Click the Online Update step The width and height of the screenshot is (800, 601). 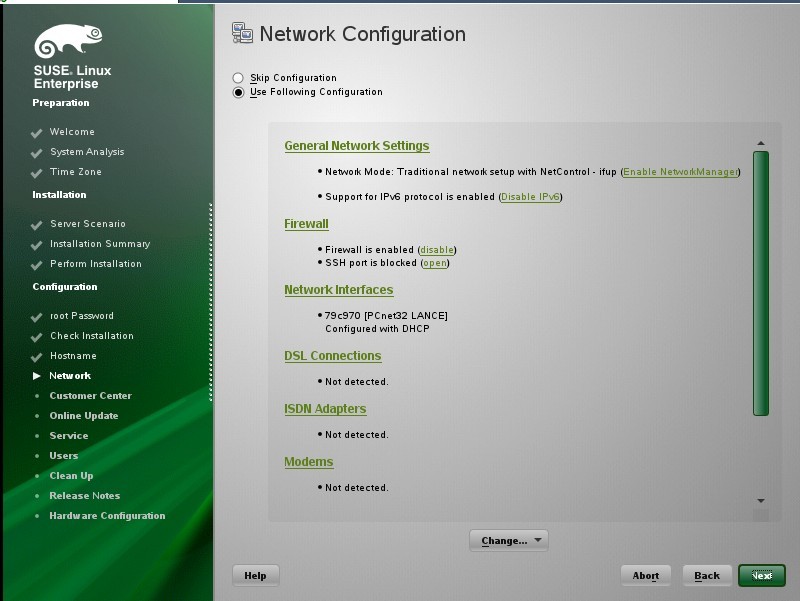click(x=84, y=416)
